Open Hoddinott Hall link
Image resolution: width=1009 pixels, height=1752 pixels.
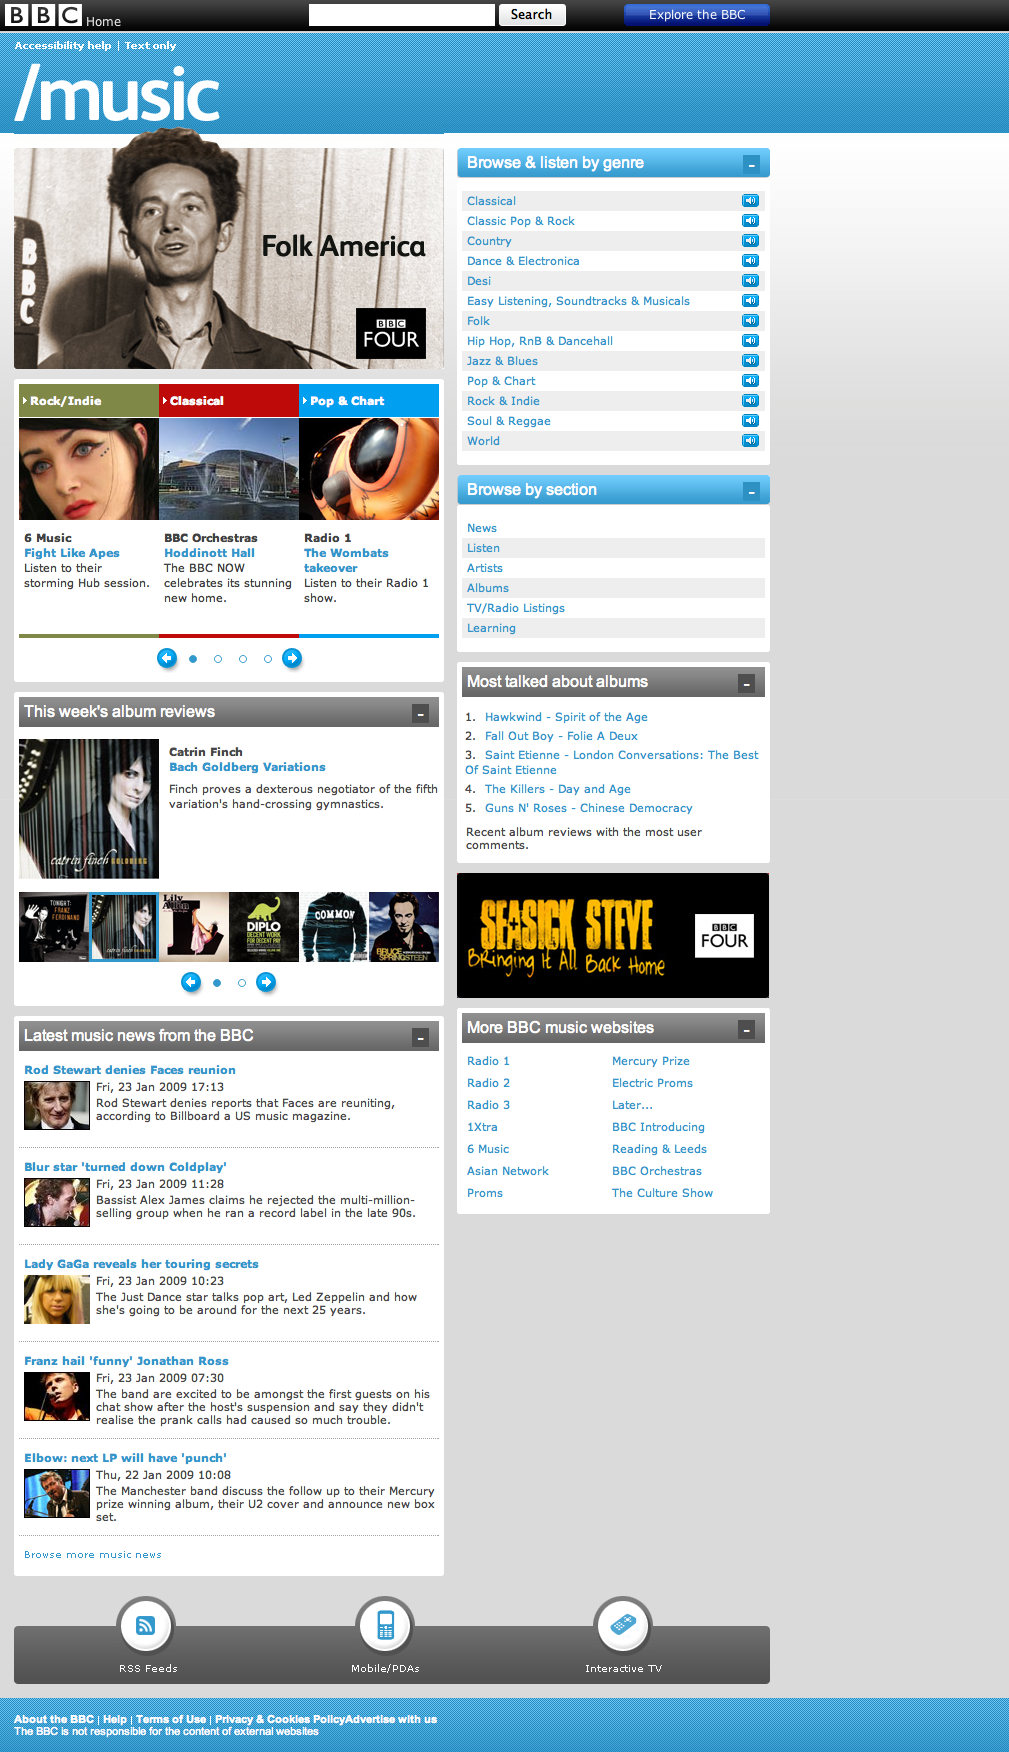pyautogui.click(x=209, y=553)
